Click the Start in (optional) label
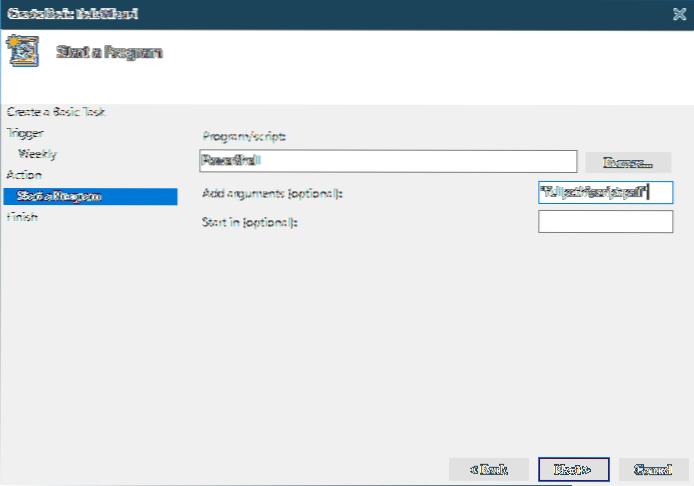This screenshot has width=694, height=486. pyautogui.click(x=250, y=222)
